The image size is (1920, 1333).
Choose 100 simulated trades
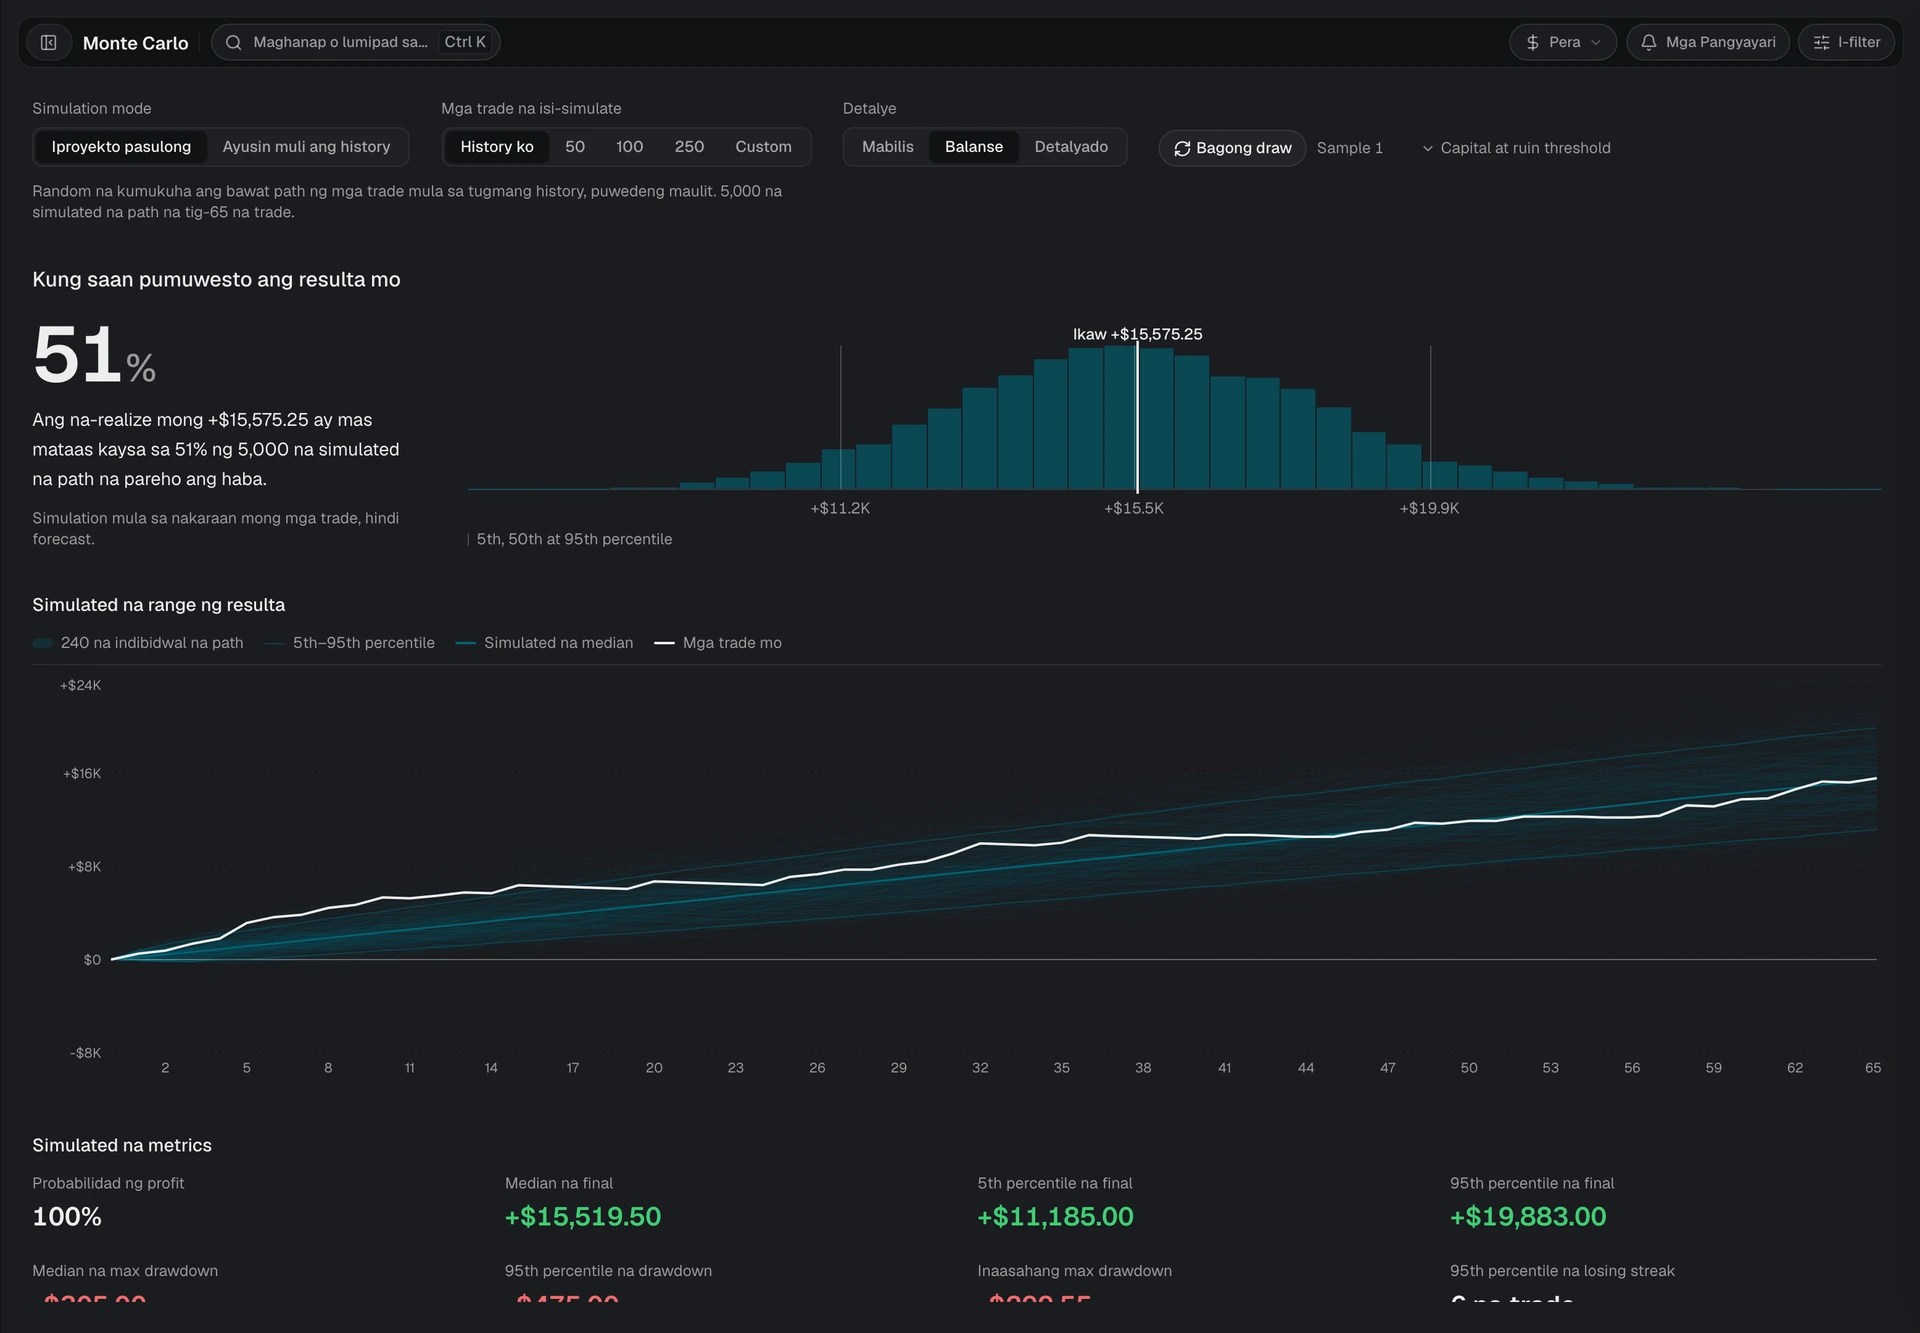click(629, 147)
